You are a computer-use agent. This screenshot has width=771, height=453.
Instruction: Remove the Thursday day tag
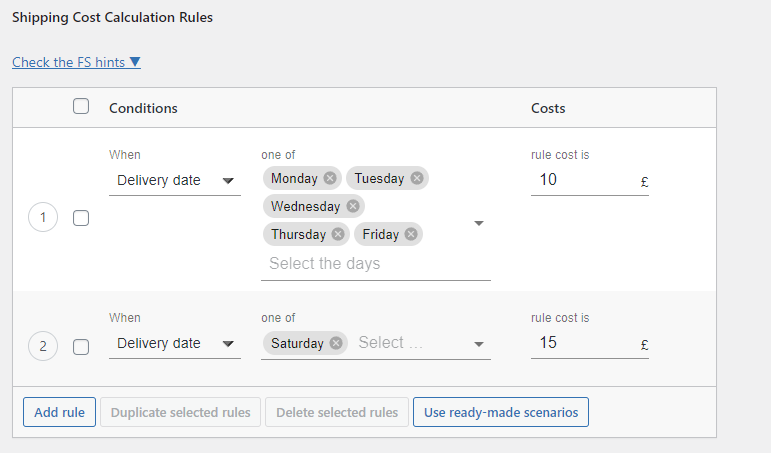(338, 234)
